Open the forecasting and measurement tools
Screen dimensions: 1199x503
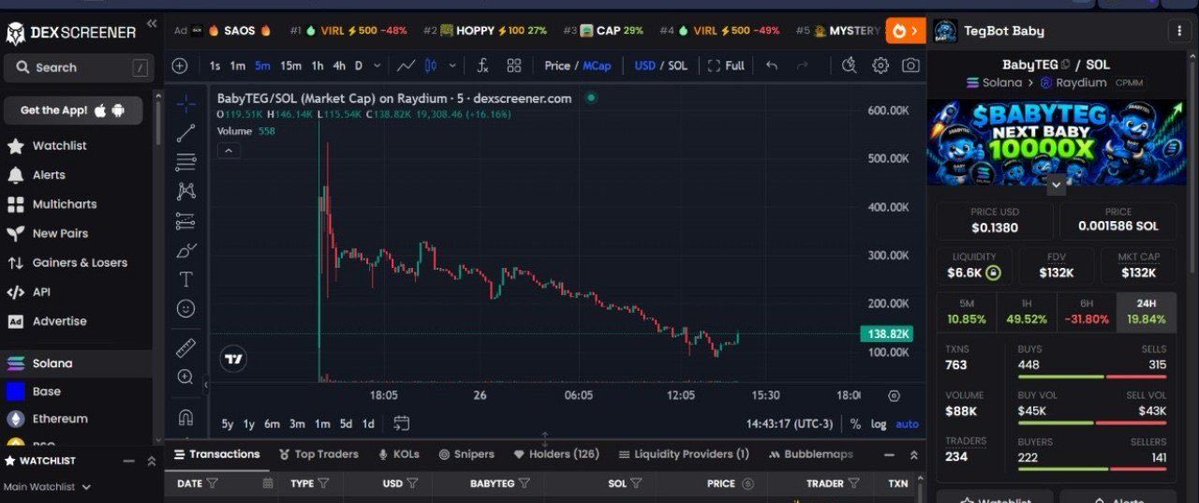click(186, 221)
